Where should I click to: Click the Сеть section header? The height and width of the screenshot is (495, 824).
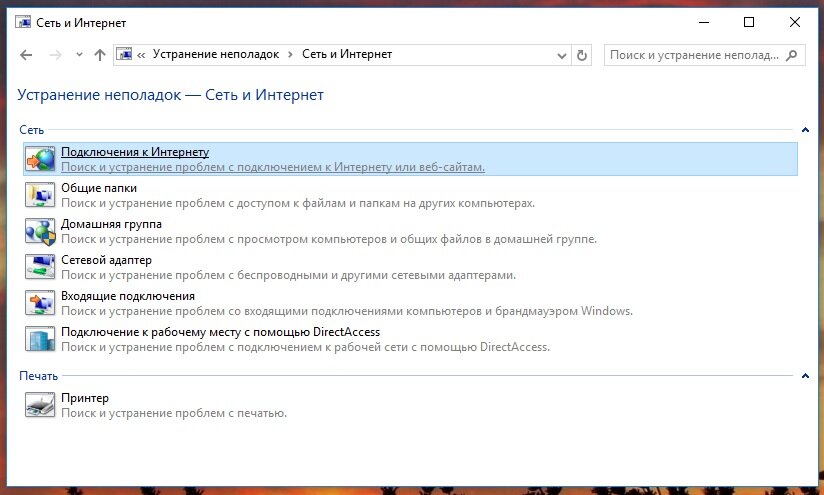32,130
